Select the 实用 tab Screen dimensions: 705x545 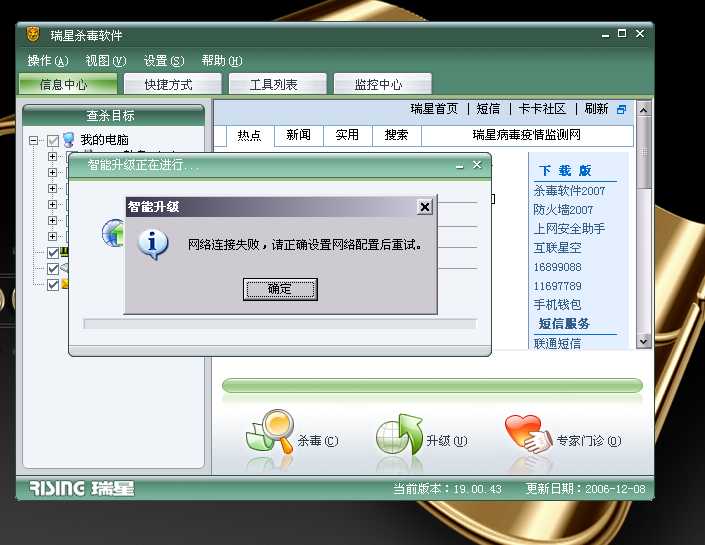click(348, 135)
